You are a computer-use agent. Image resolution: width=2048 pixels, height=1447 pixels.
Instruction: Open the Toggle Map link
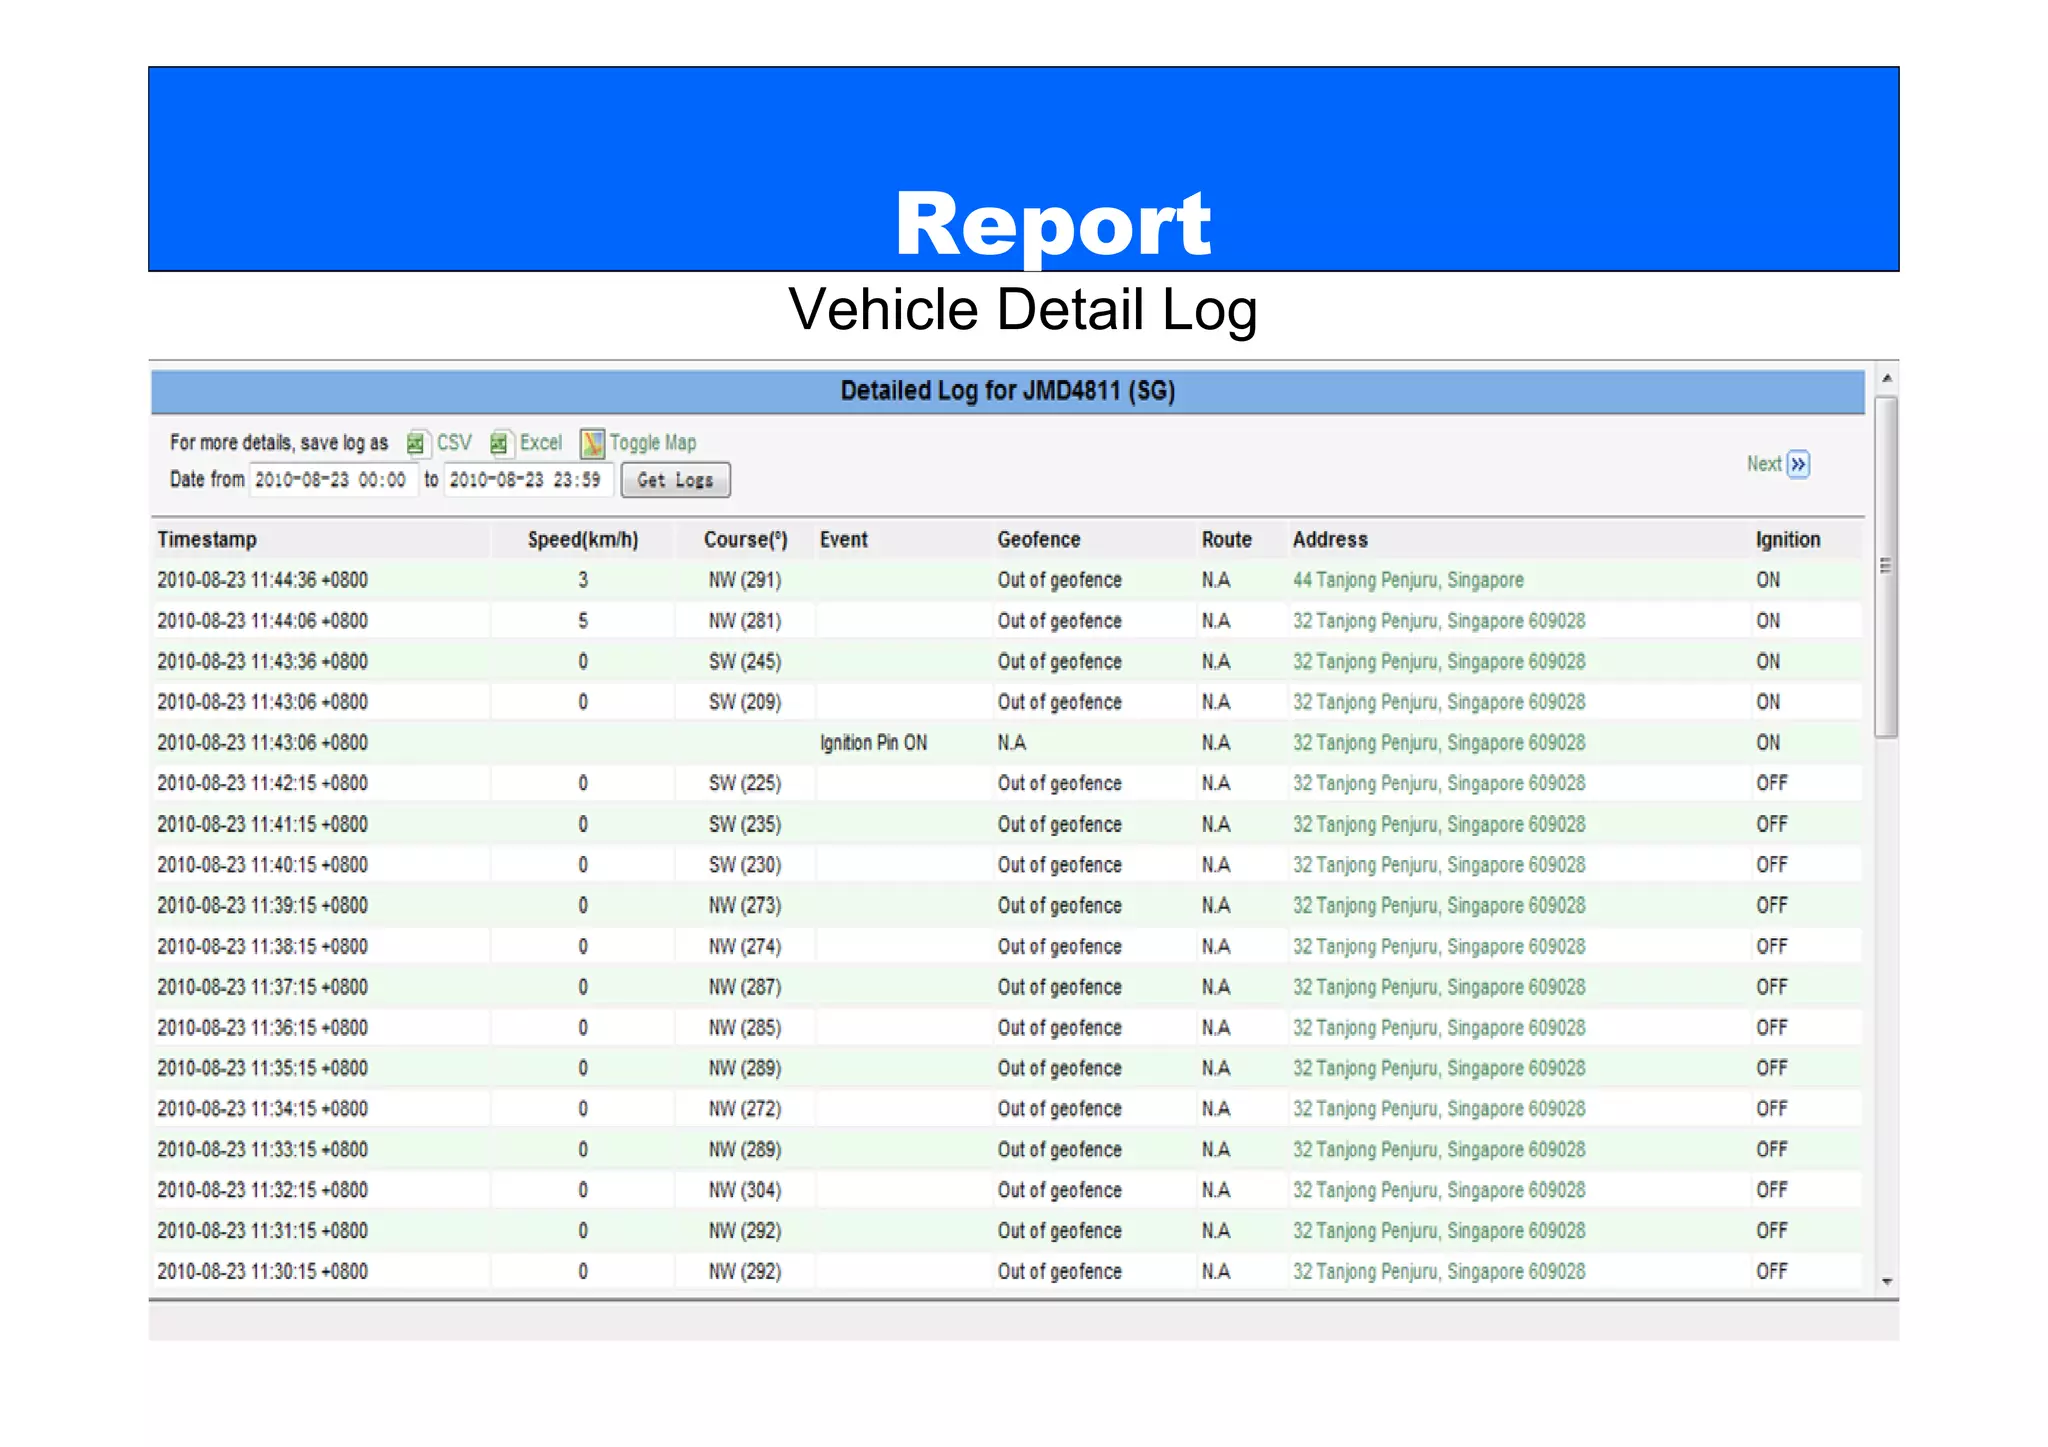653,443
